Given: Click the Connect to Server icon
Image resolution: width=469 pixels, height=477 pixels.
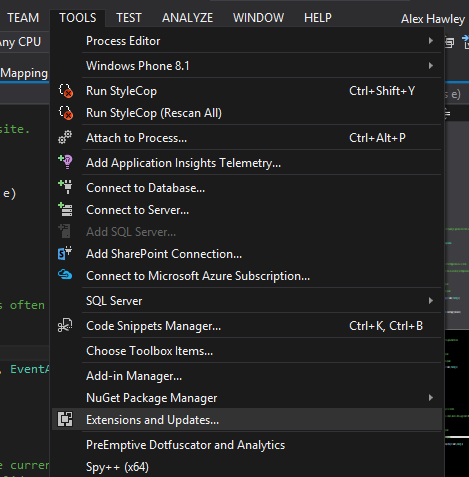Looking at the screenshot, I should click(65, 210).
